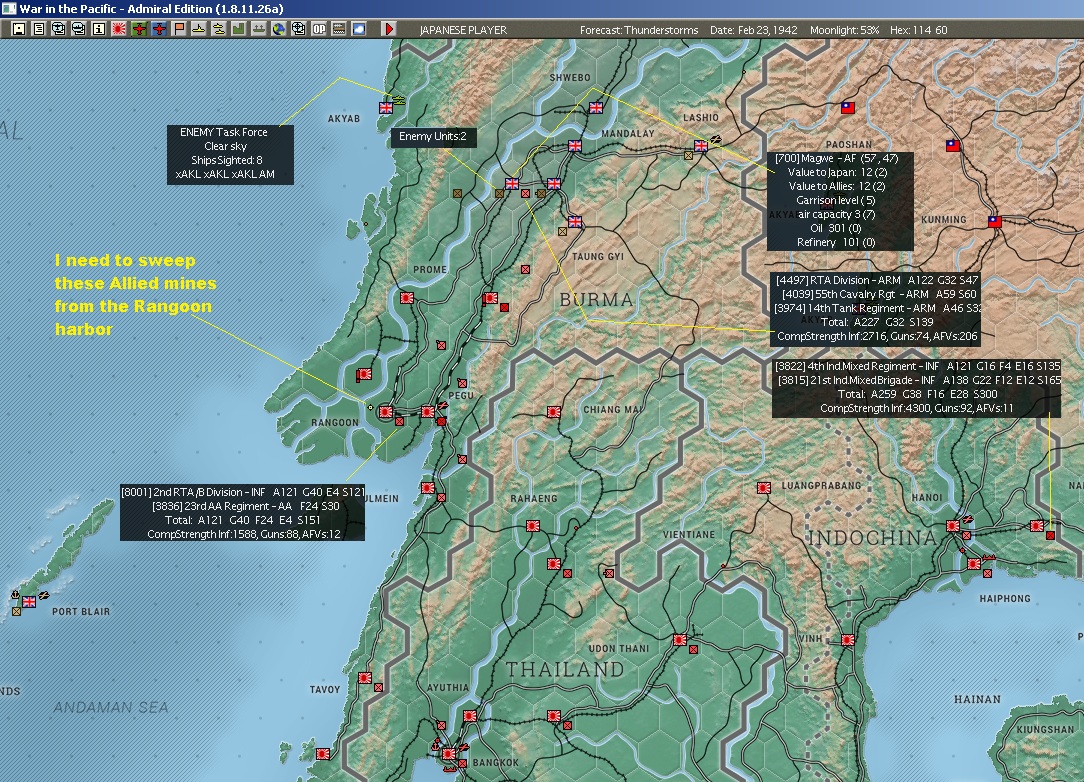Click the orange flag toolbar icon
The width and height of the screenshot is (1084, 782).
click(x=179, y=29)
